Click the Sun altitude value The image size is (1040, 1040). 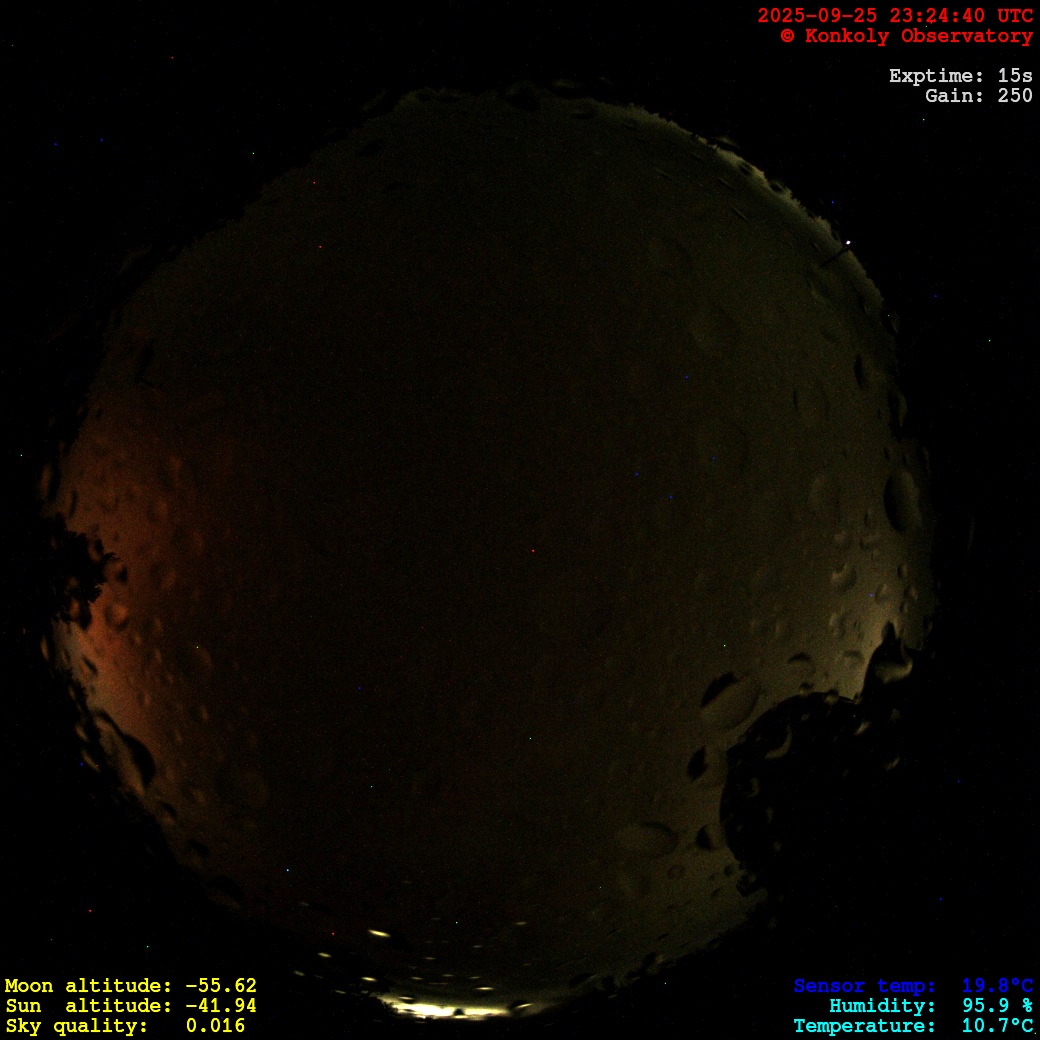(221, 1006)
